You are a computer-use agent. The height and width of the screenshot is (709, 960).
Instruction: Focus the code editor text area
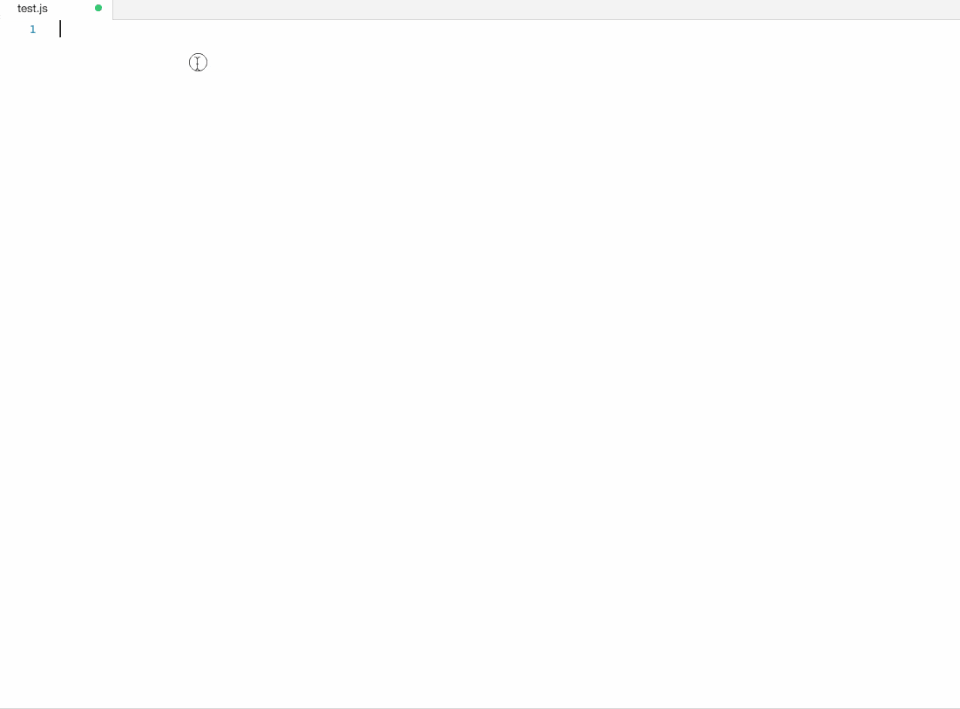508,364
